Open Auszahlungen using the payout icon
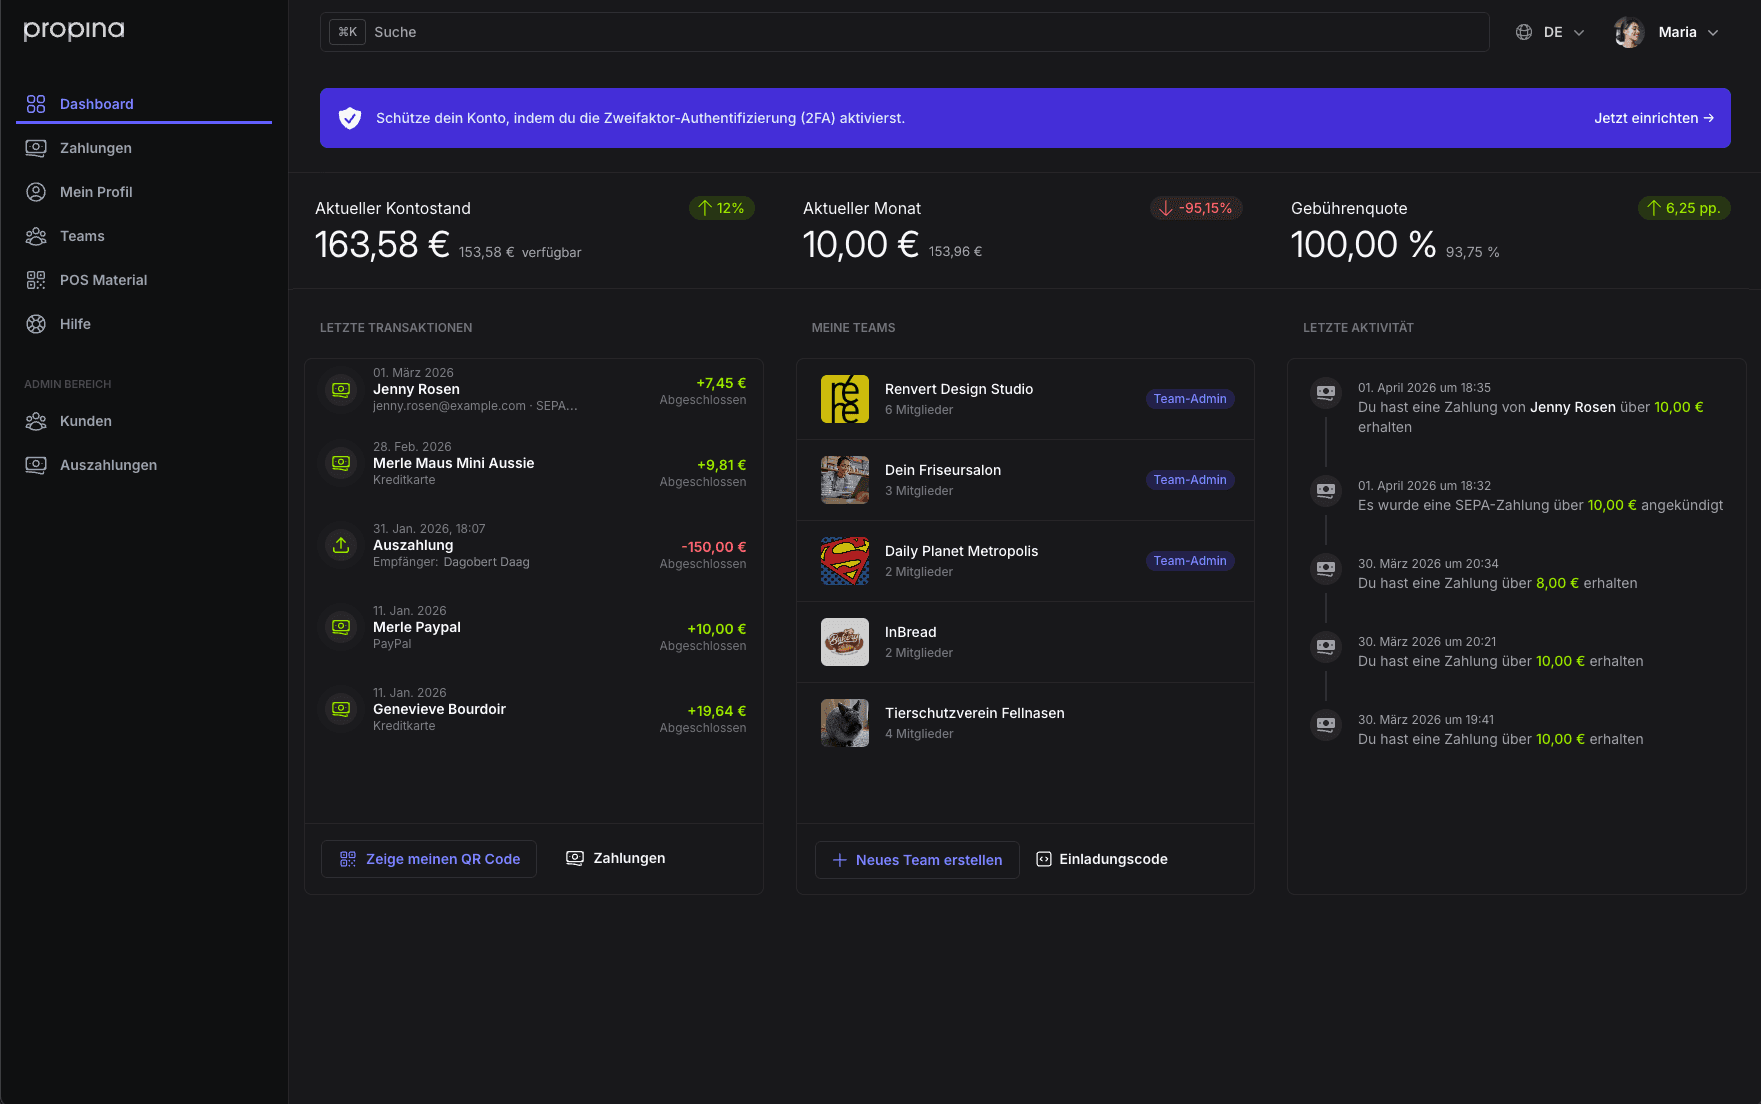This screenshot has width=1761, height=1104. click(x=36, y=465)
